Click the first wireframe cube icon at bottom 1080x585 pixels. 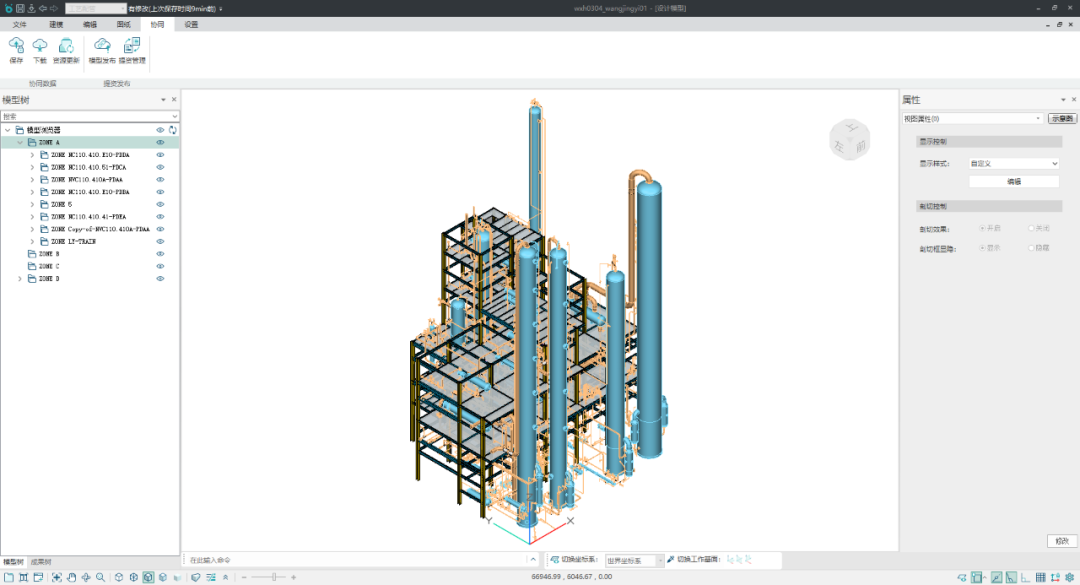pos(119,577)
